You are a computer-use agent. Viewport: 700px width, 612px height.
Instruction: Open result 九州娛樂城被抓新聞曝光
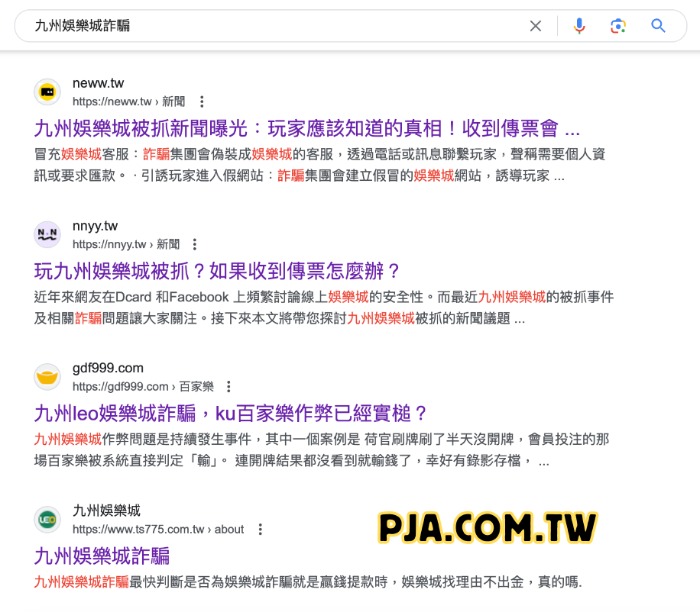(307, 129)
